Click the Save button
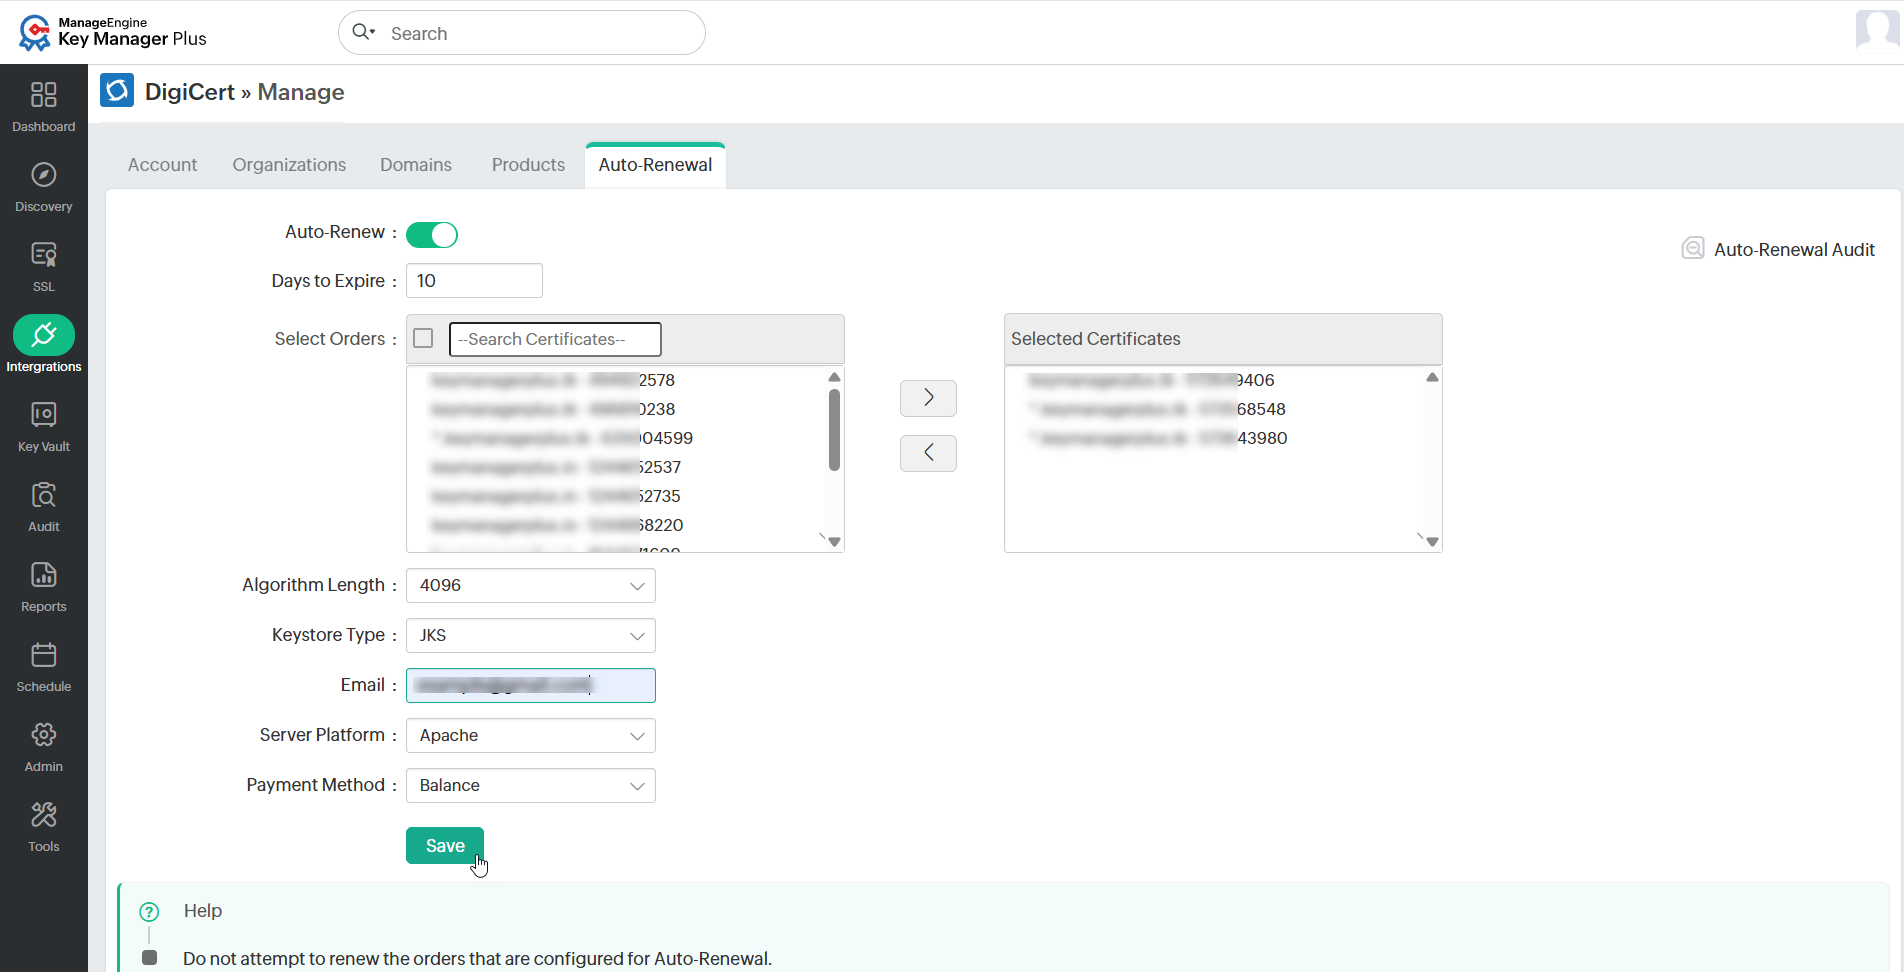 pos(445,846)
